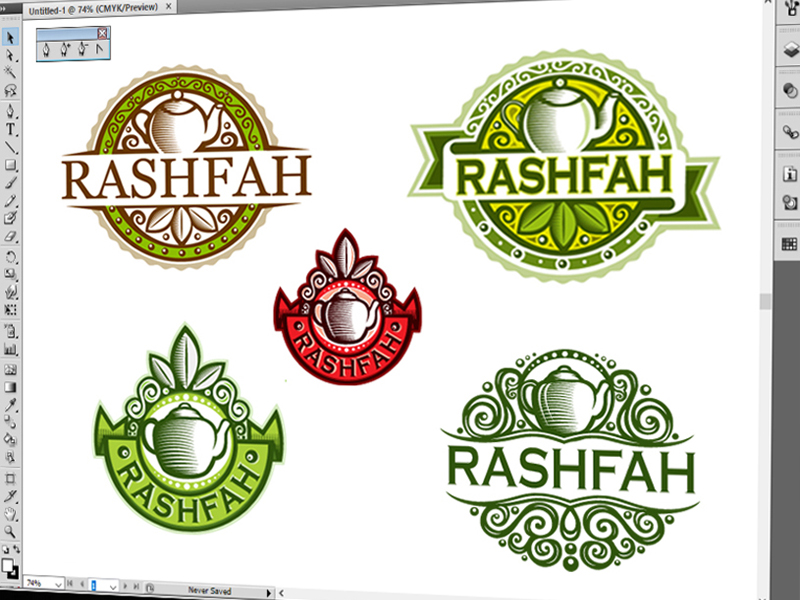
Task: Click the Never Saved status text
Action: tap(210, 590)
